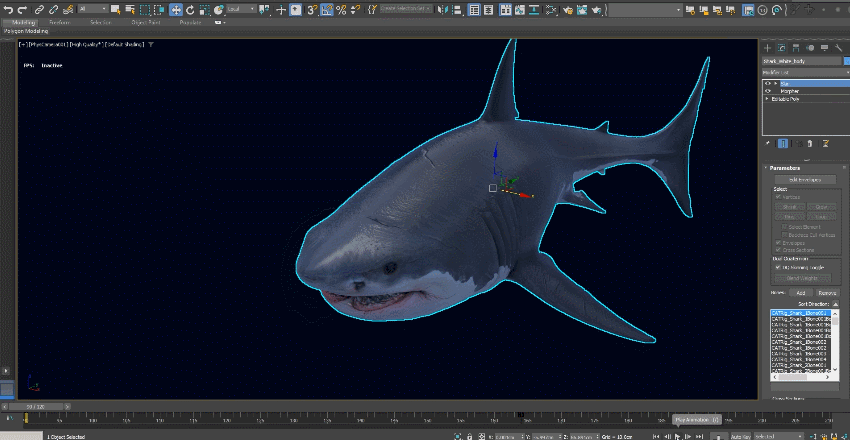This screenshot has width=850, height=440.
Task: Click the Select and Link icon
Action: click(38, 9)
